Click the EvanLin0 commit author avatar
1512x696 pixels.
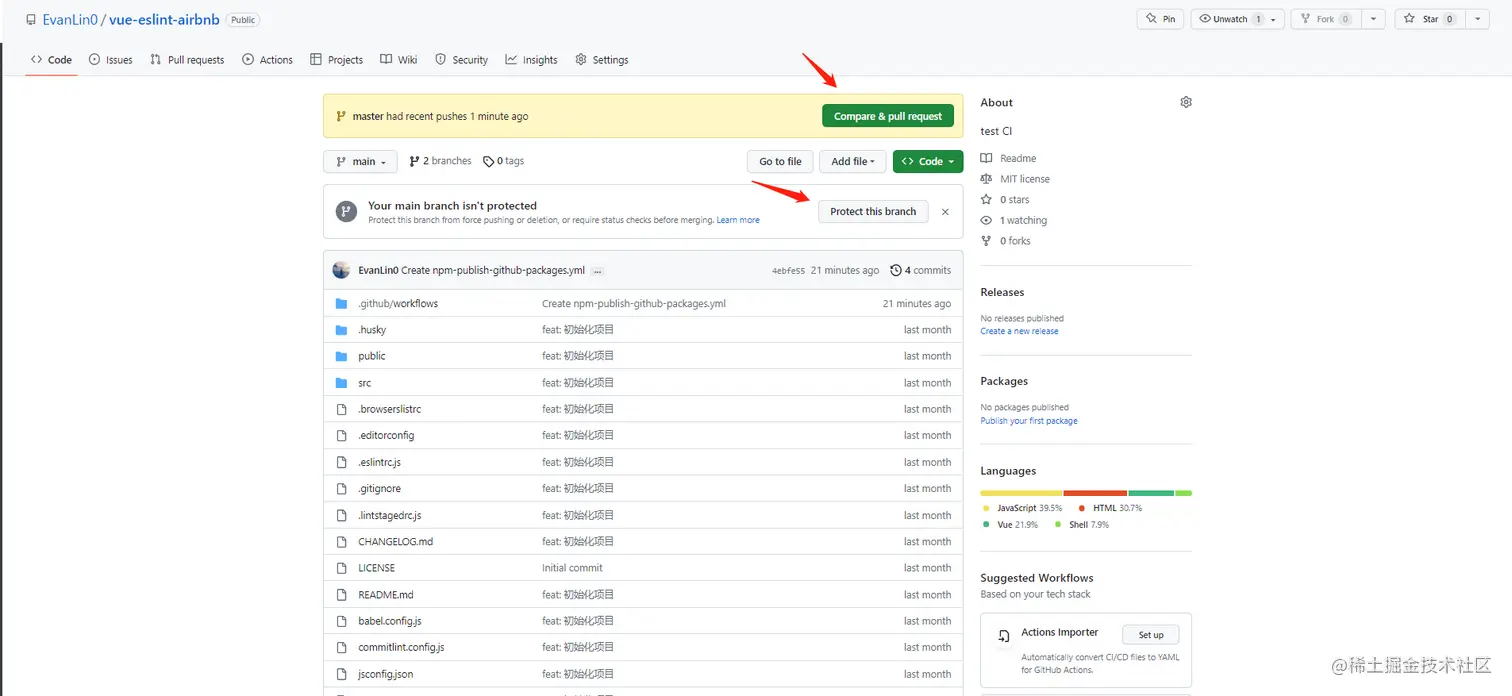341,270
